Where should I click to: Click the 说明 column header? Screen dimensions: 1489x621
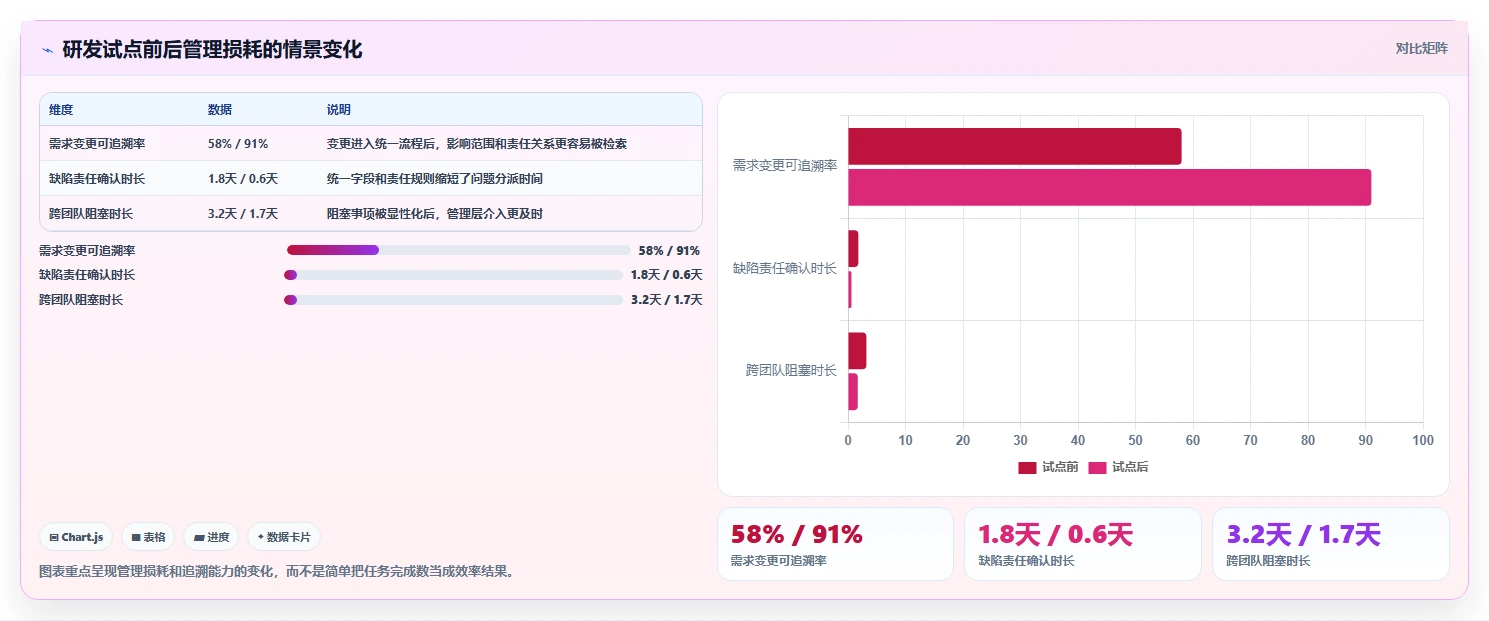coord(339,110)
